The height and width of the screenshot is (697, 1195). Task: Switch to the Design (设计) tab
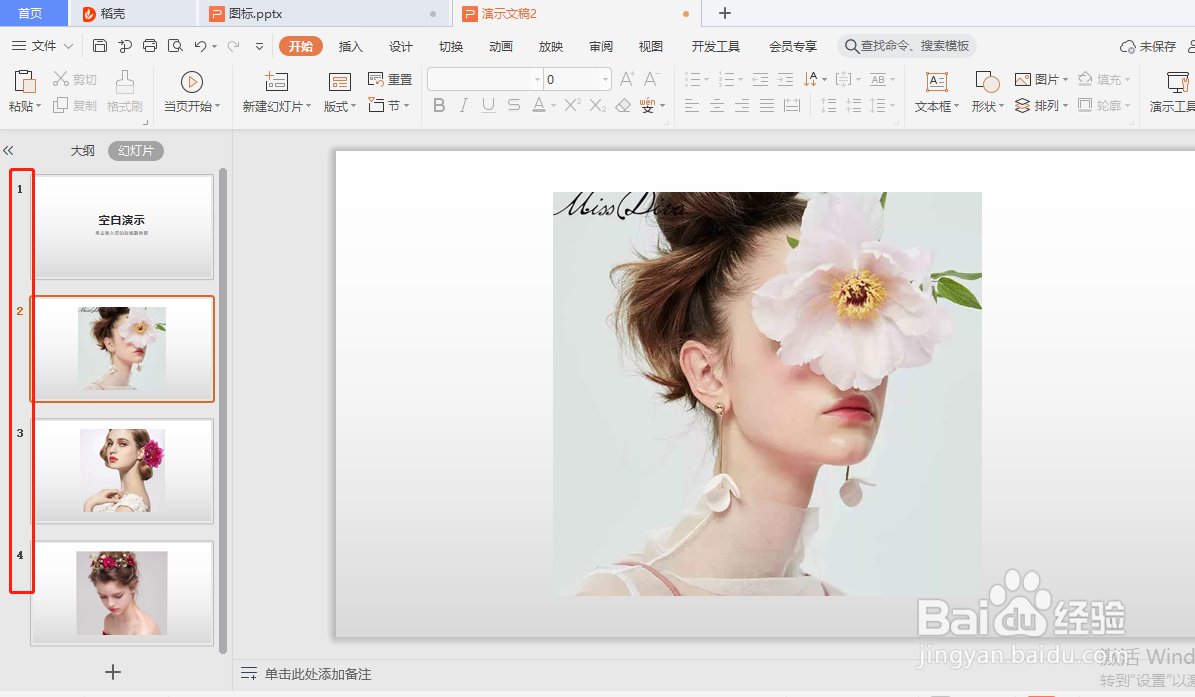(x=401, y=46)
